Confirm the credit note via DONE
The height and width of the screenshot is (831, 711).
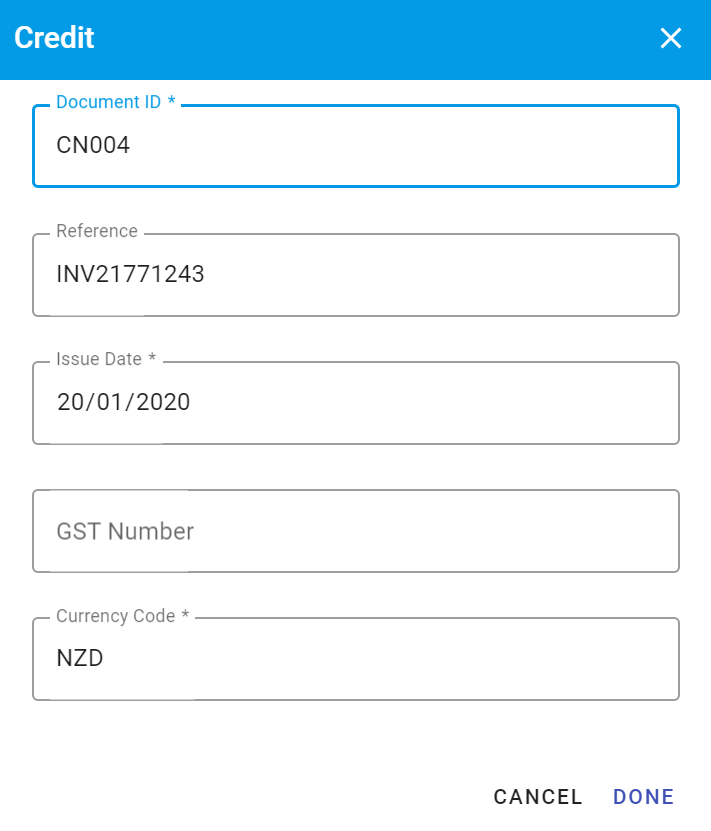click(x=643, y=797)
